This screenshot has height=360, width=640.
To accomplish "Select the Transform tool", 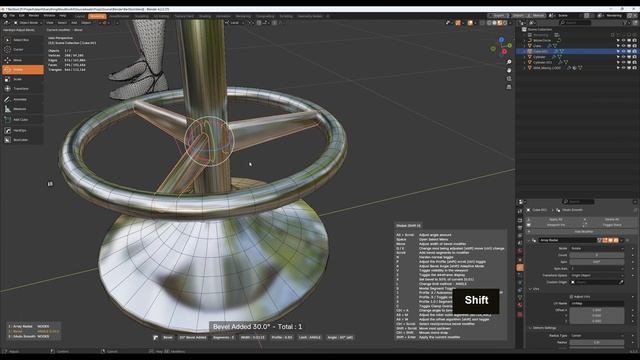I will (22, 89).
